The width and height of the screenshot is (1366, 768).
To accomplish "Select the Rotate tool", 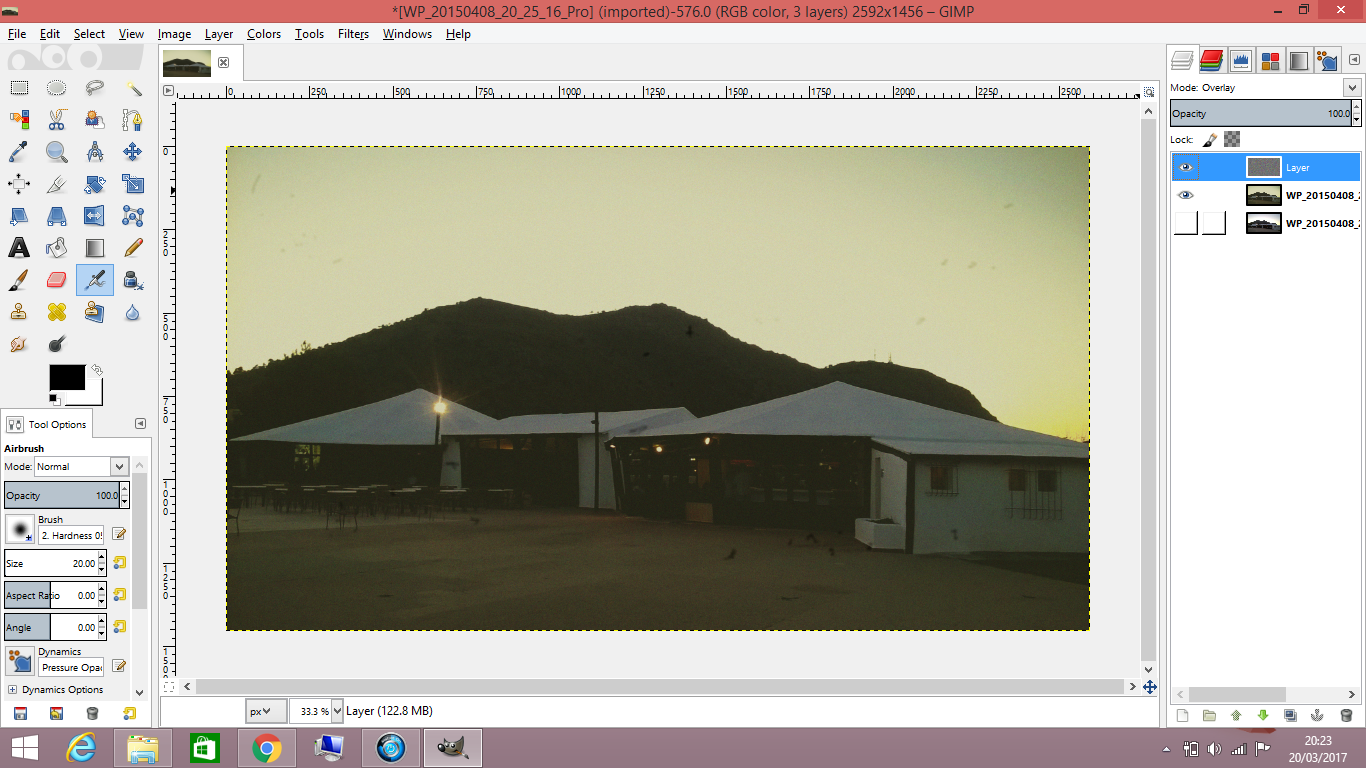I will [95, 184].
